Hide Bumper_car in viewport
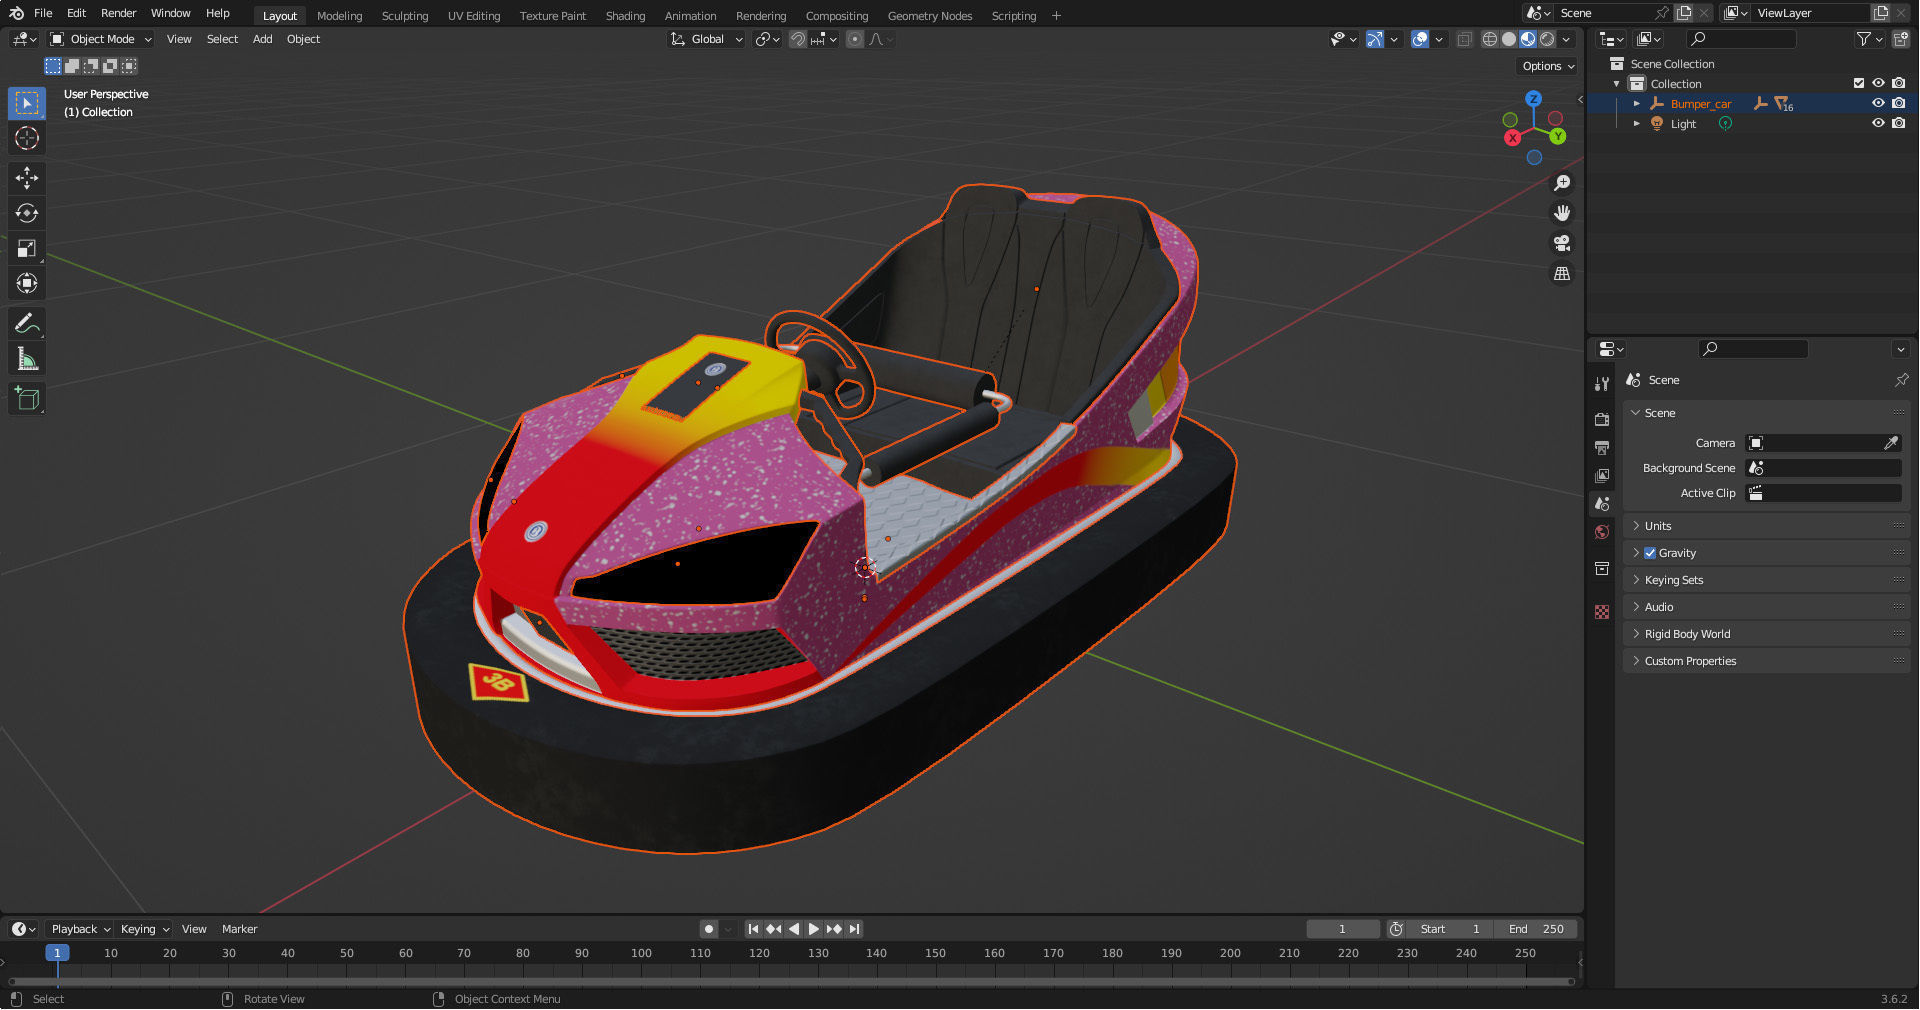The height and width of the screenshot is (1010, 1920). 1878,103
